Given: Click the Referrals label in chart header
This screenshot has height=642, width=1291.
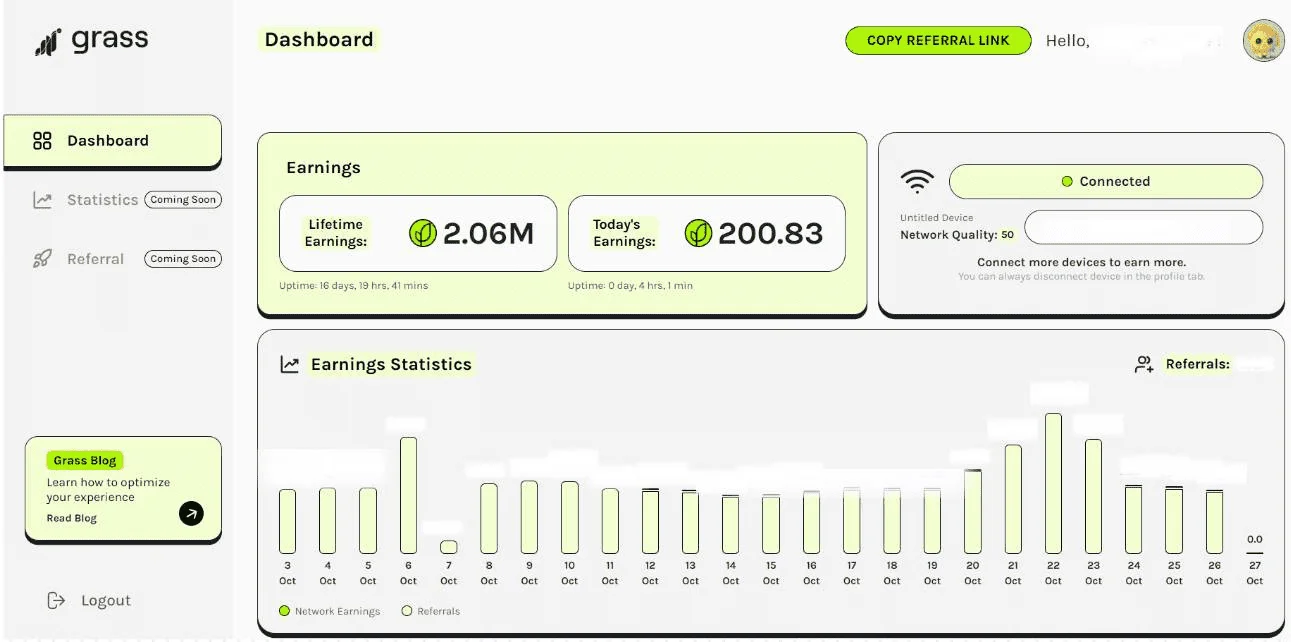Looking at the screenshot, I should pyautogui.click(x=1197, y=364).
